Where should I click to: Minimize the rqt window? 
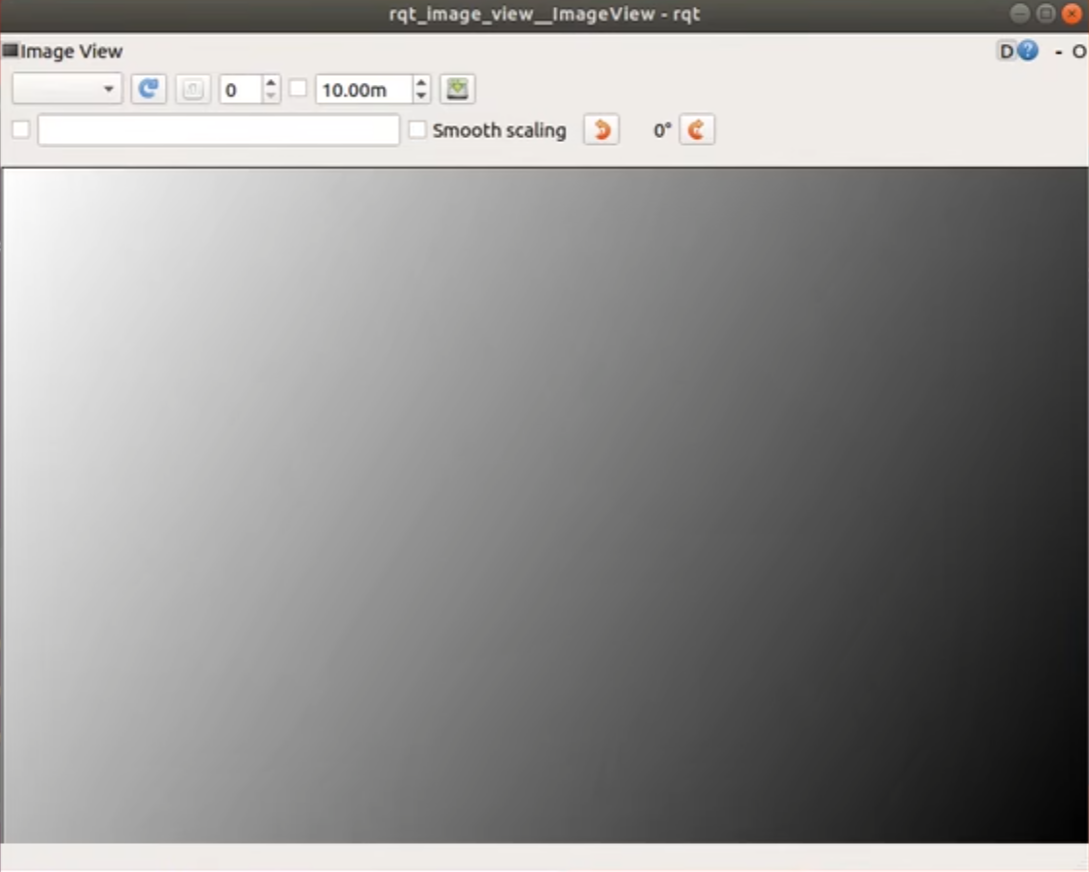[1020, 14]
